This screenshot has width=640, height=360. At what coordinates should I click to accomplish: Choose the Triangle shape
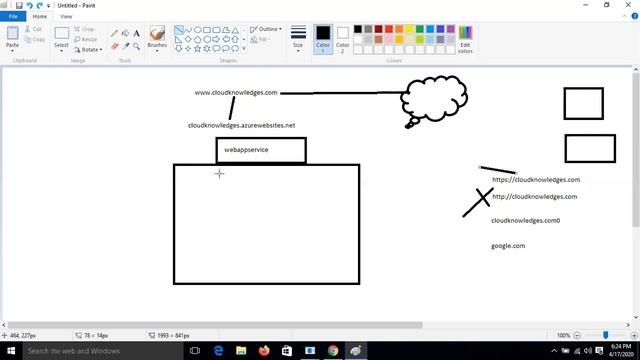point(236,30)
